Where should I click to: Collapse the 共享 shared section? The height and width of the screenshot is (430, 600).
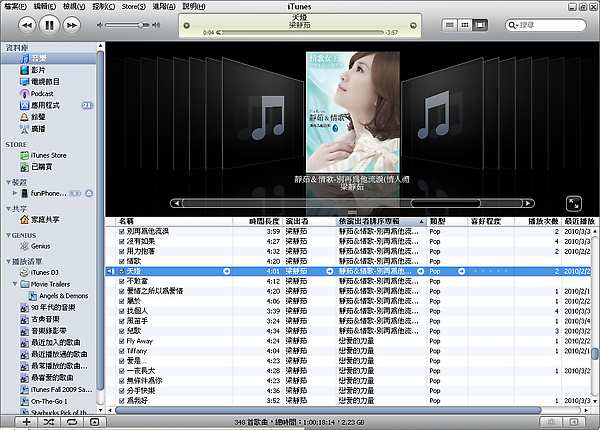click(8, 208)
